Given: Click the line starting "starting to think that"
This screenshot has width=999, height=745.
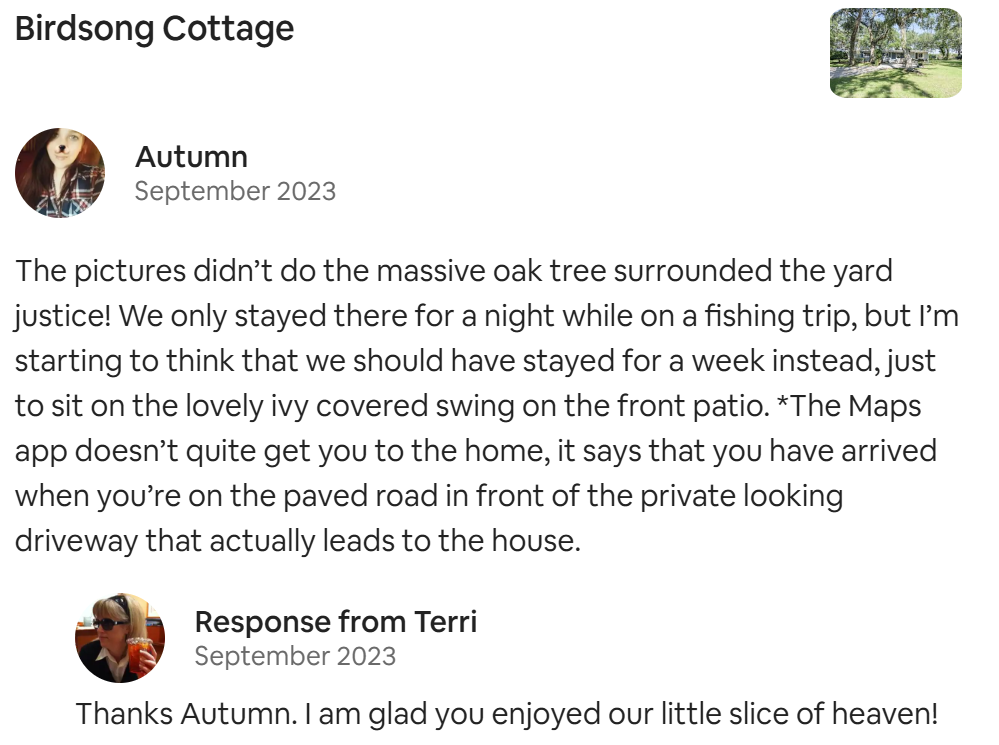Looking at the screenshot, I should pyautogui.click(x=475, y=361).
